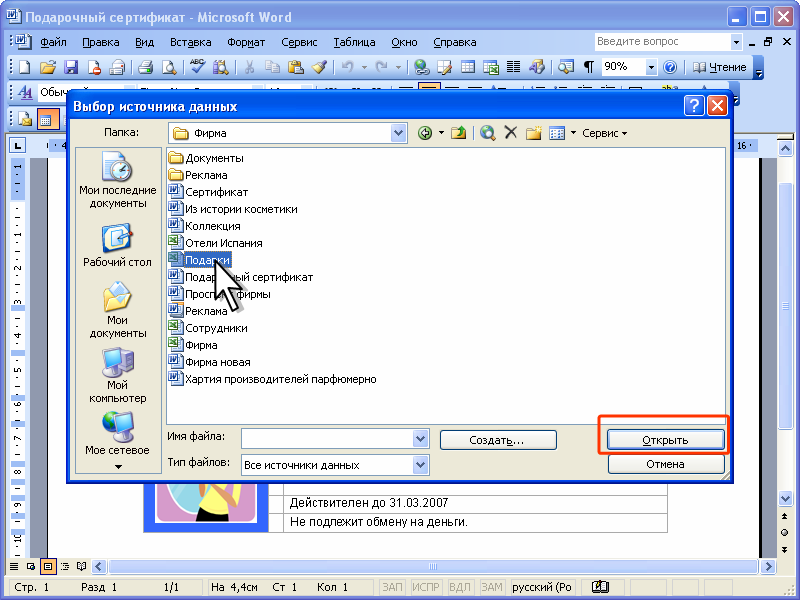
Task: Click the Paste clipboard icon
Action: coord(295,67)
